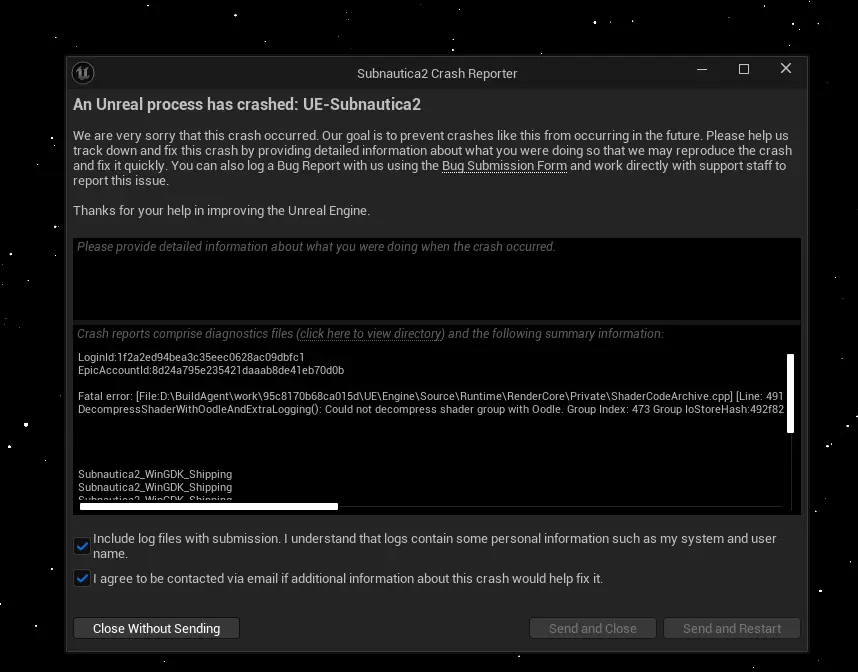Viewport: 858px width, 672px height.
Task: Maximize the Crash Reporter window
Action: pyautogui.click(x=744, y=69)
